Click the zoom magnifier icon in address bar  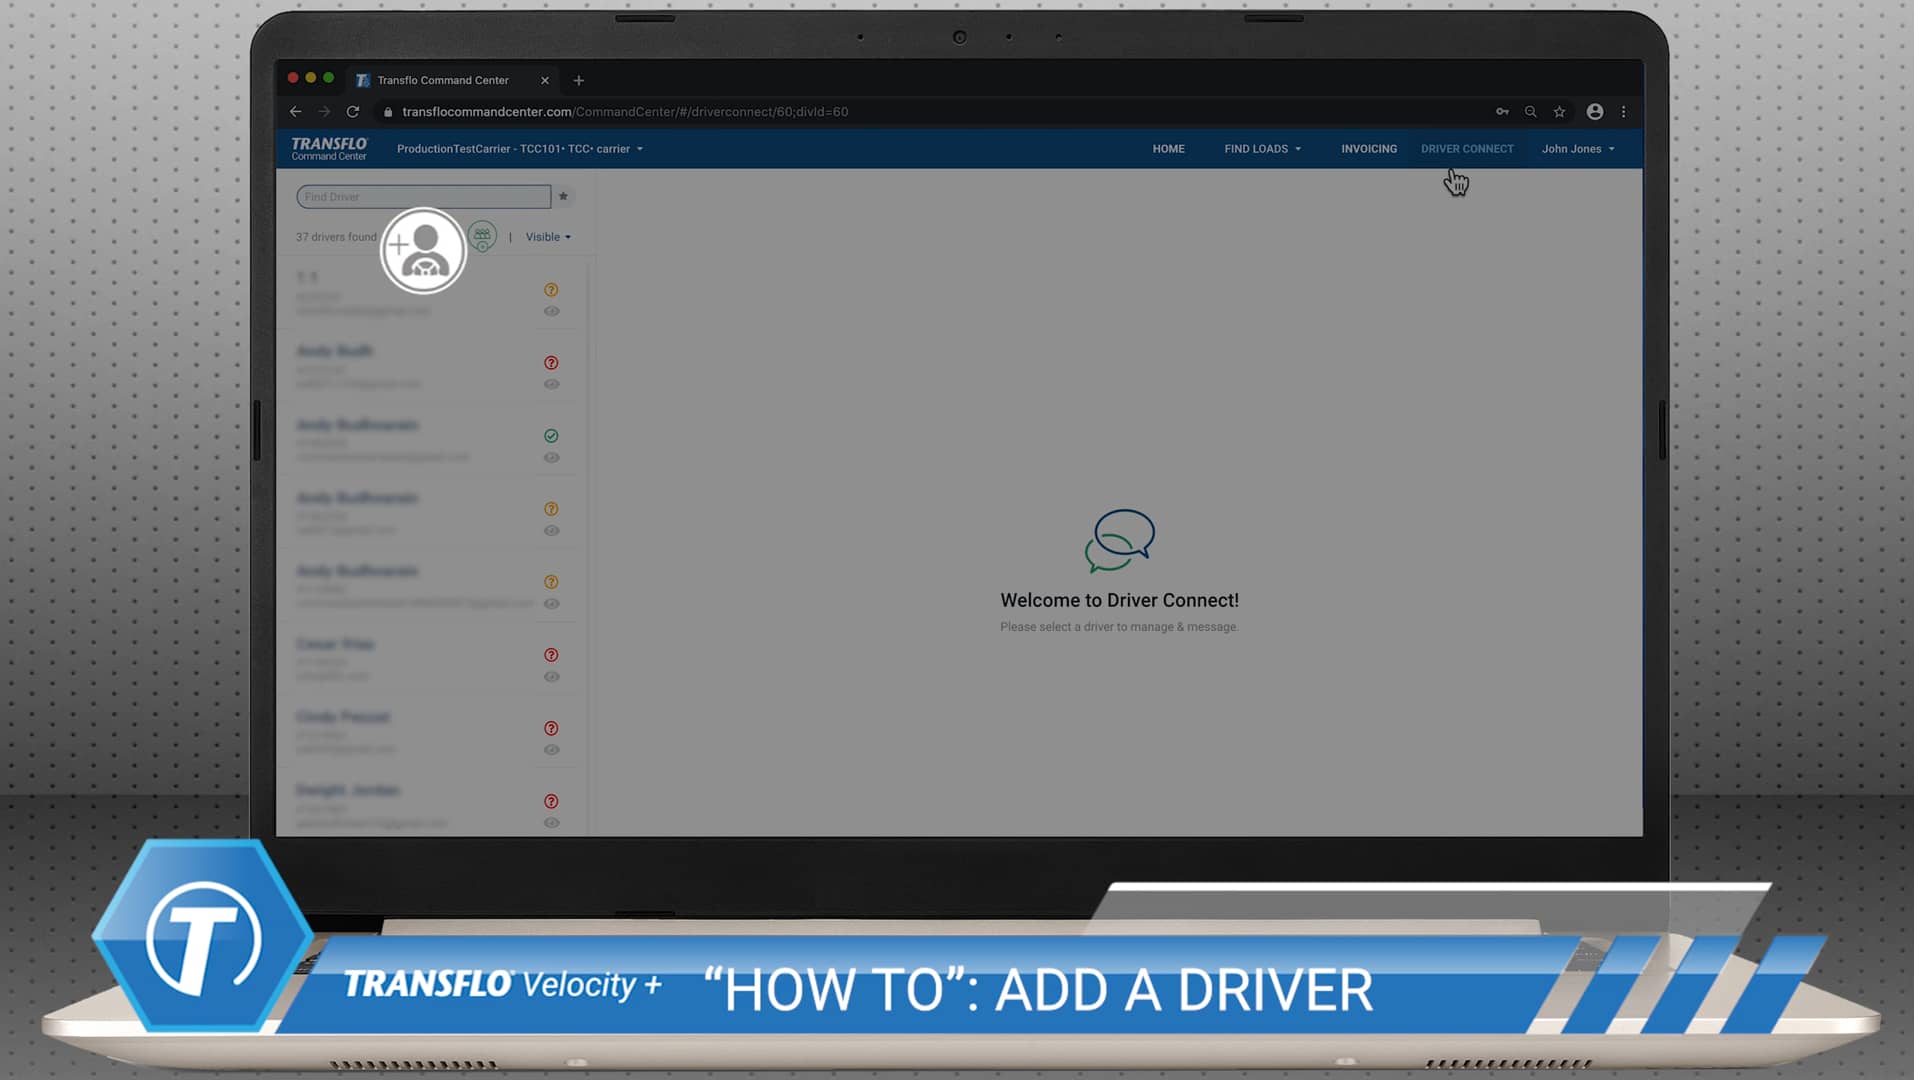click(x=1530, y=111)
